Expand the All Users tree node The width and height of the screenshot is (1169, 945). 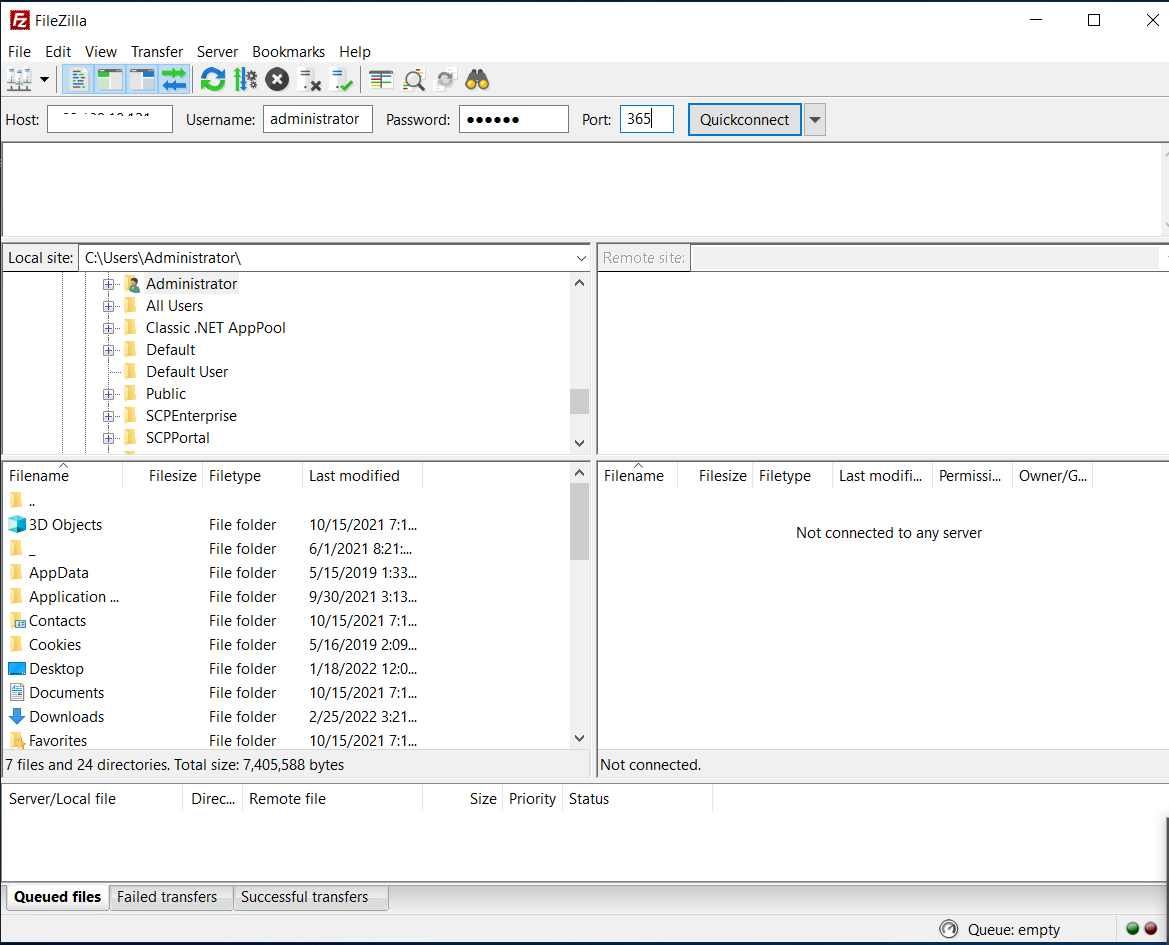point(108,306)
